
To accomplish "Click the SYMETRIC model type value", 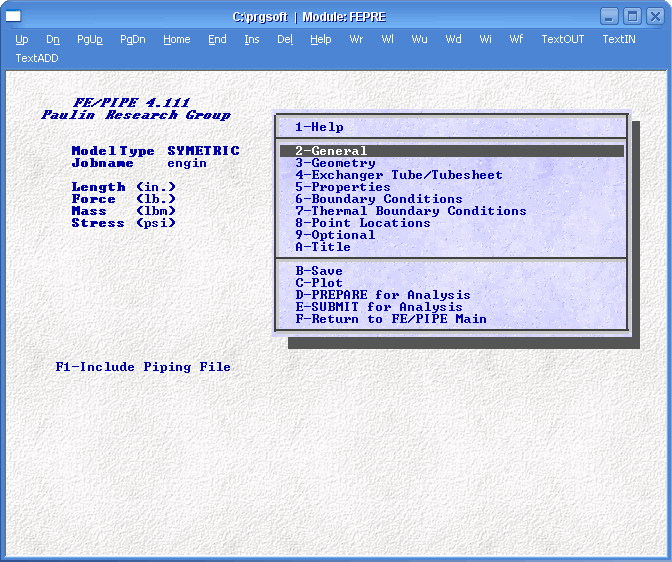I will click(x=203, y=151).
